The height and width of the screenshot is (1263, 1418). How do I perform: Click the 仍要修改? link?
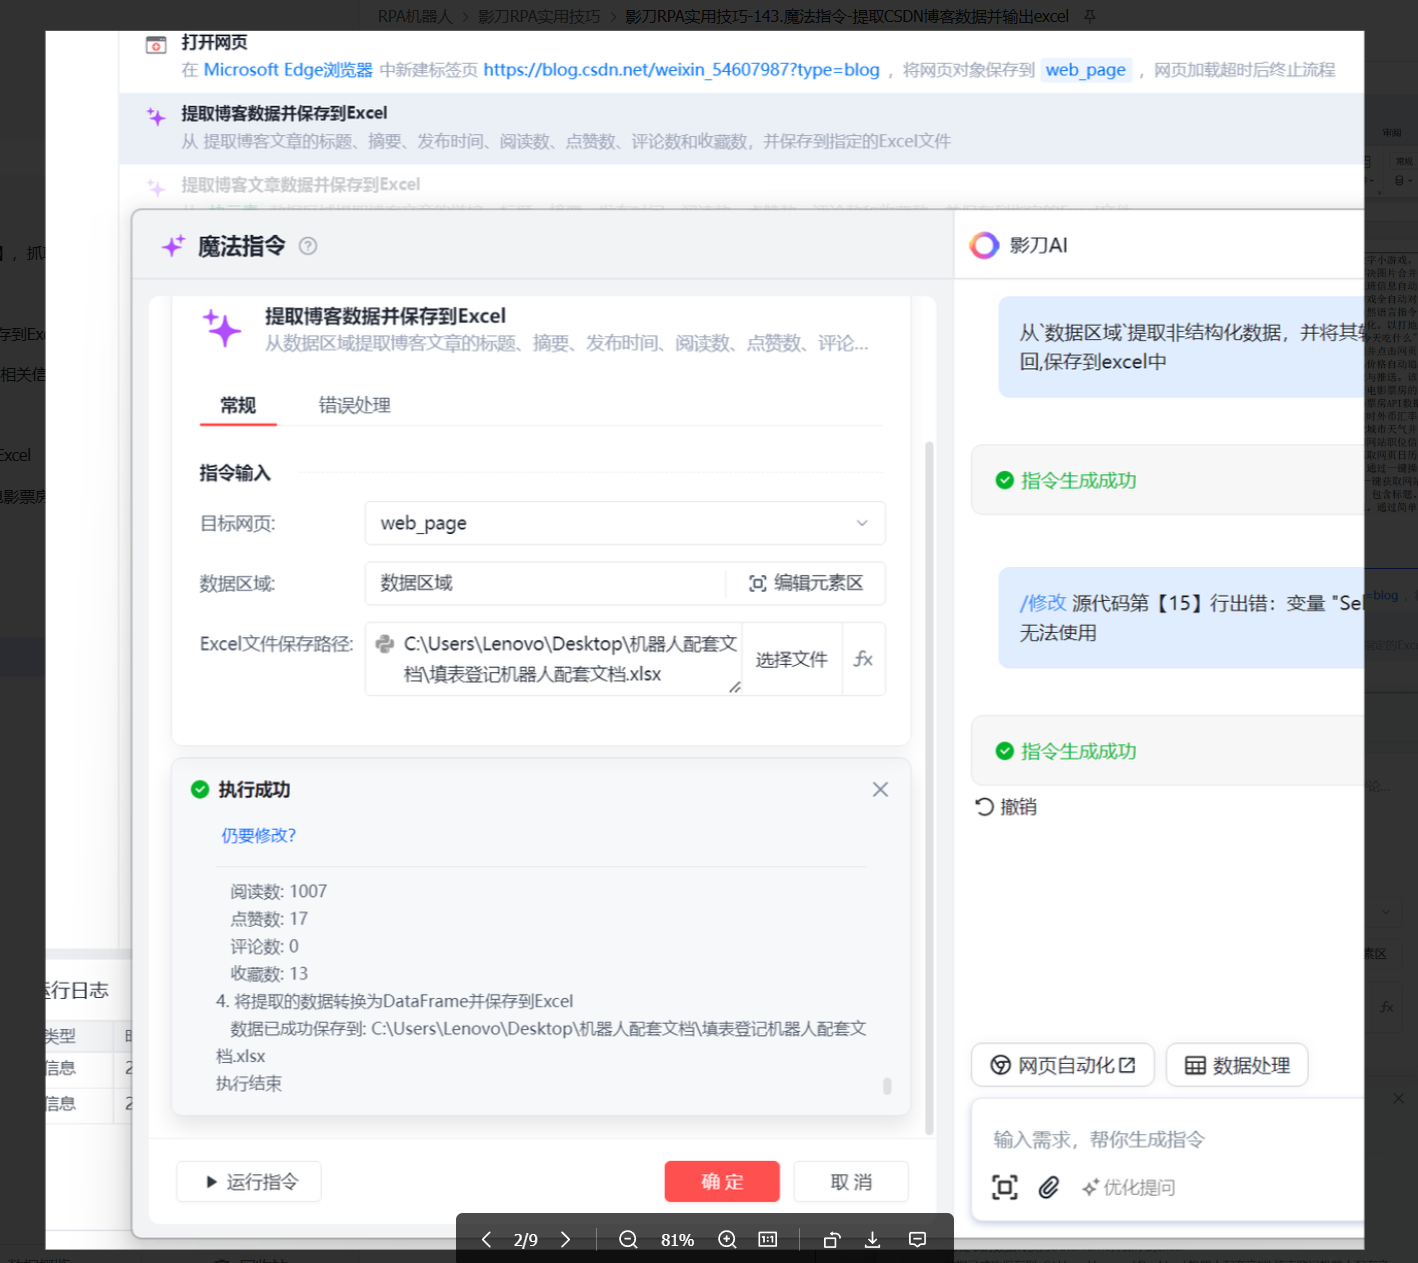258,835
